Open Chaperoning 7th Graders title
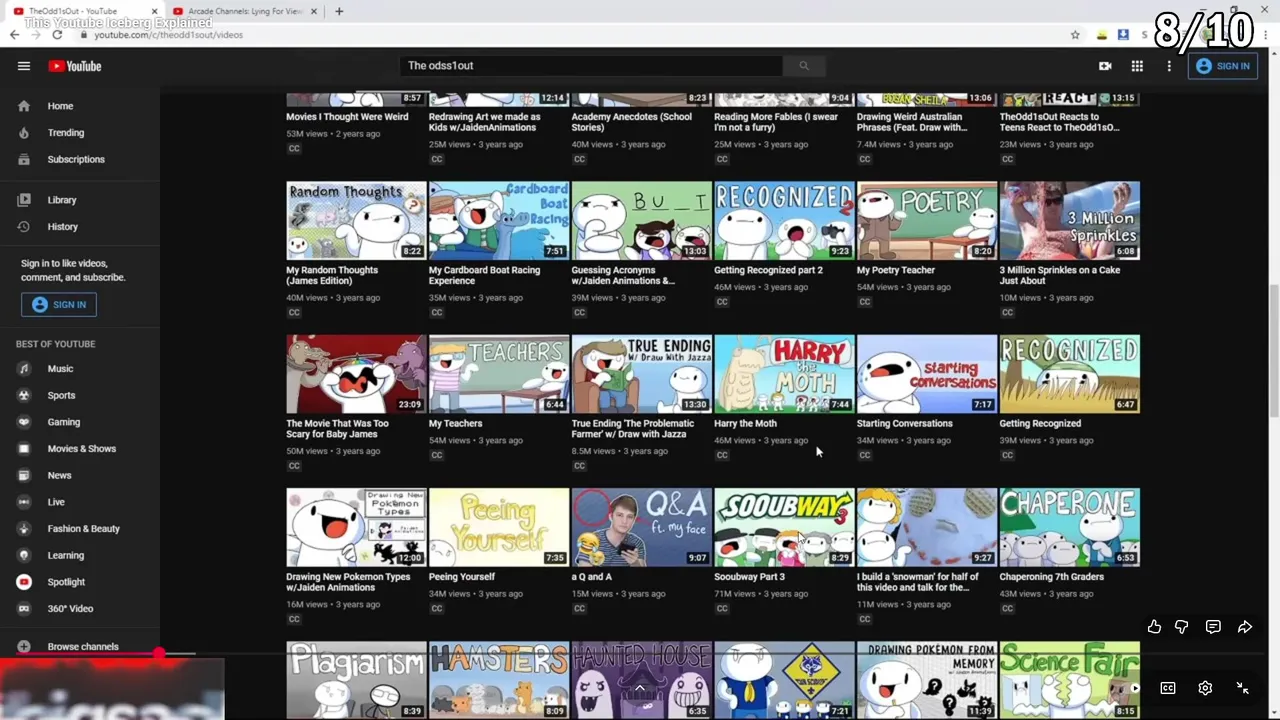Screen dimensions: 1280x720 [x=1052, y=577]
